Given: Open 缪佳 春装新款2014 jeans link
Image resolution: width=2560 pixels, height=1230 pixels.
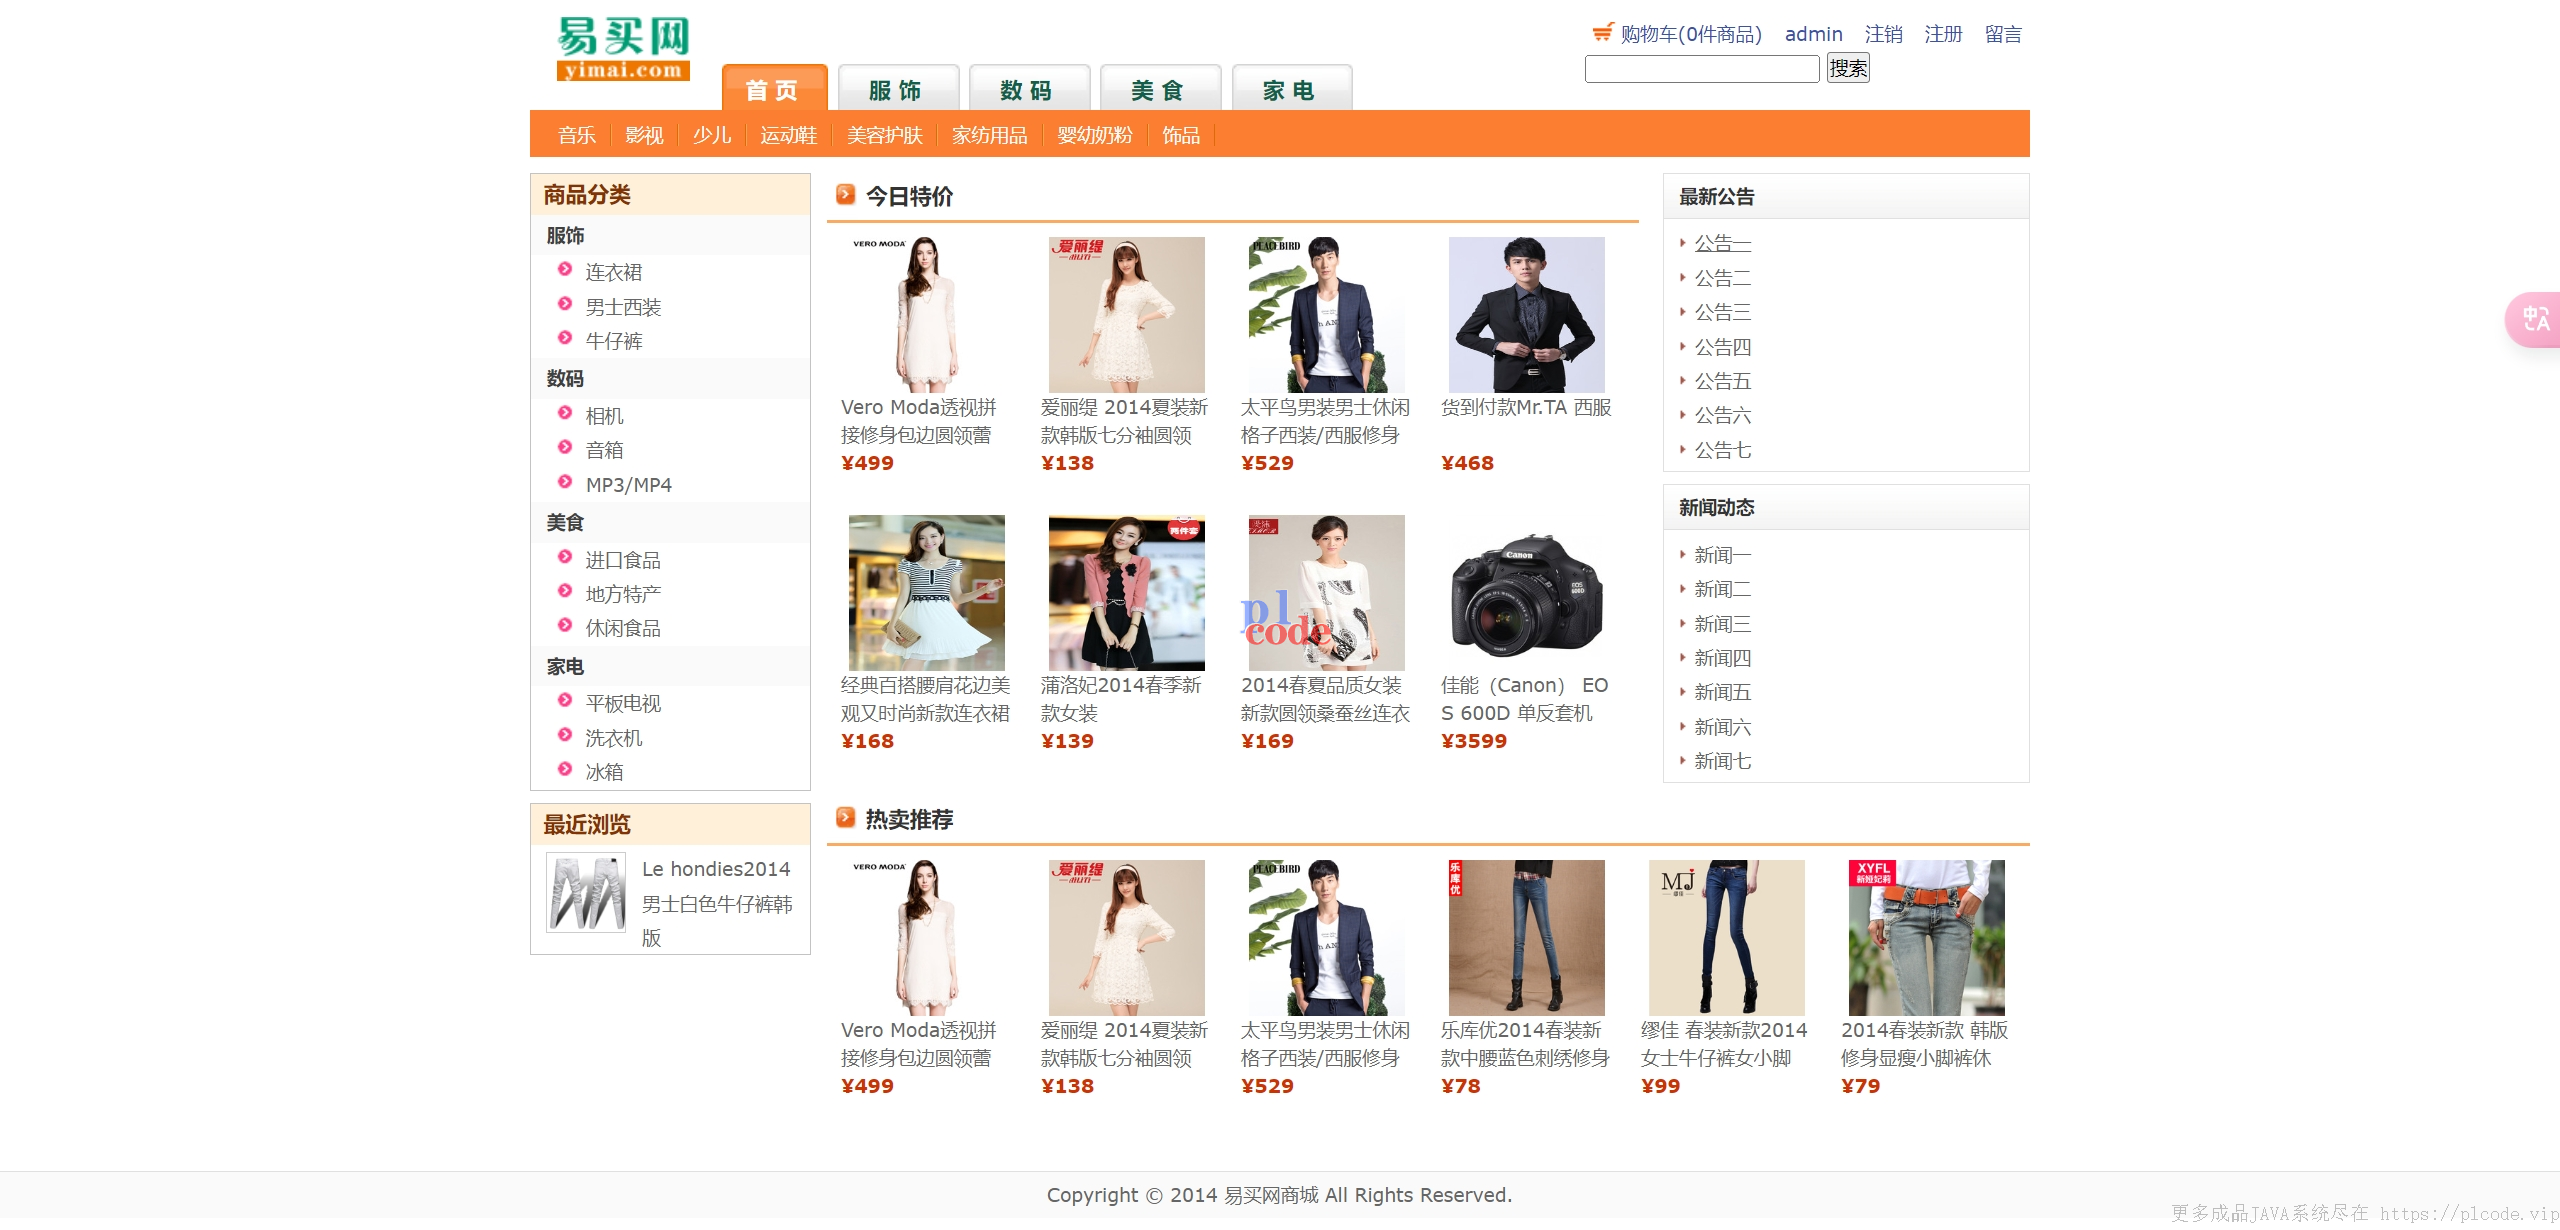Looking at the screenshot, I should pos(1724,1044).
